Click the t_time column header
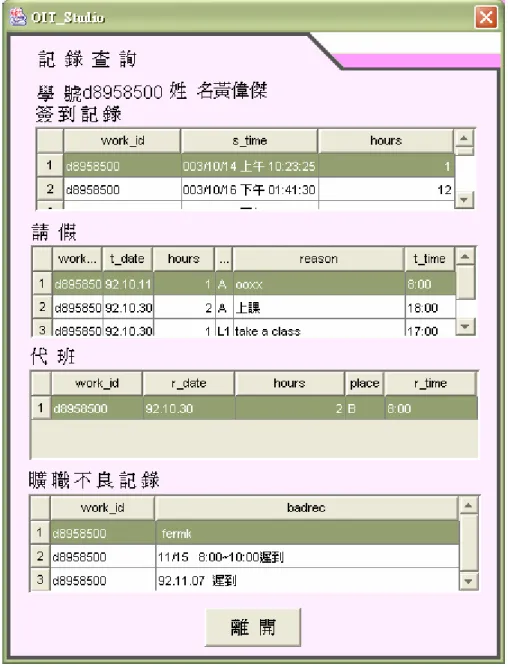This screenshot has width=508, height=667. (429, 259)
